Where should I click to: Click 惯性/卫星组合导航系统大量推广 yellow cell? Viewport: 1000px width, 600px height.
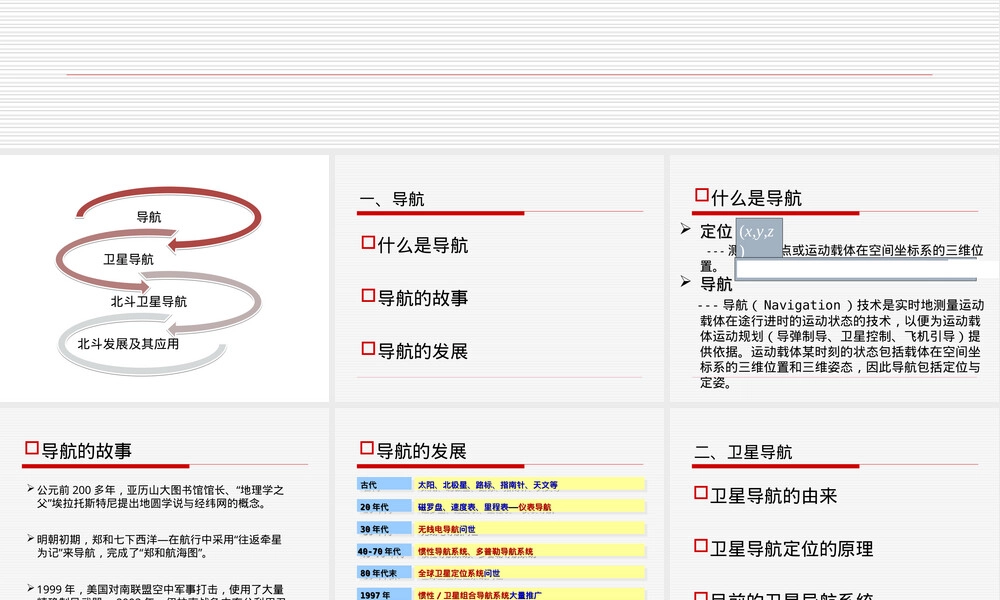[x=529, y=595]
